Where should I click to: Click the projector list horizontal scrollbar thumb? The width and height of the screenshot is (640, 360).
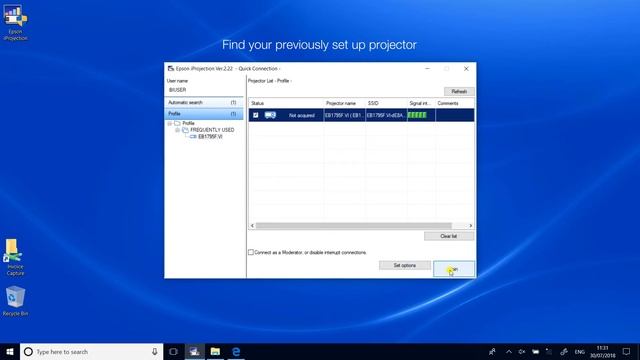(353, 226)
